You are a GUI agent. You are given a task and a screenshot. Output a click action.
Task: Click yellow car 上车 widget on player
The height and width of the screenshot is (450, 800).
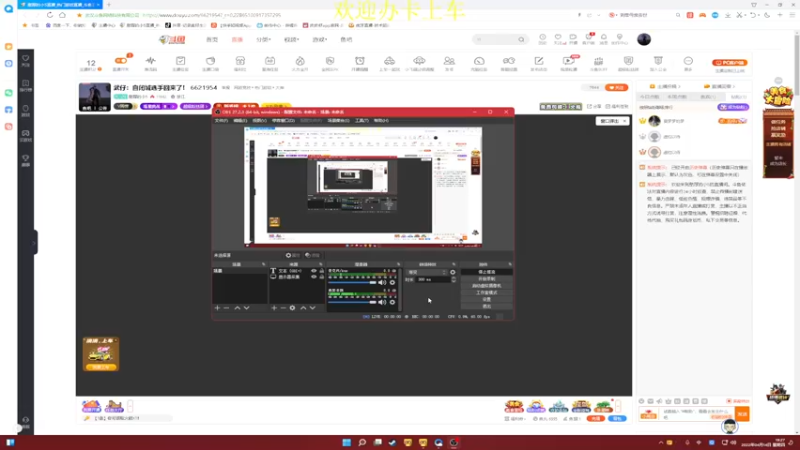coord(101,354)
